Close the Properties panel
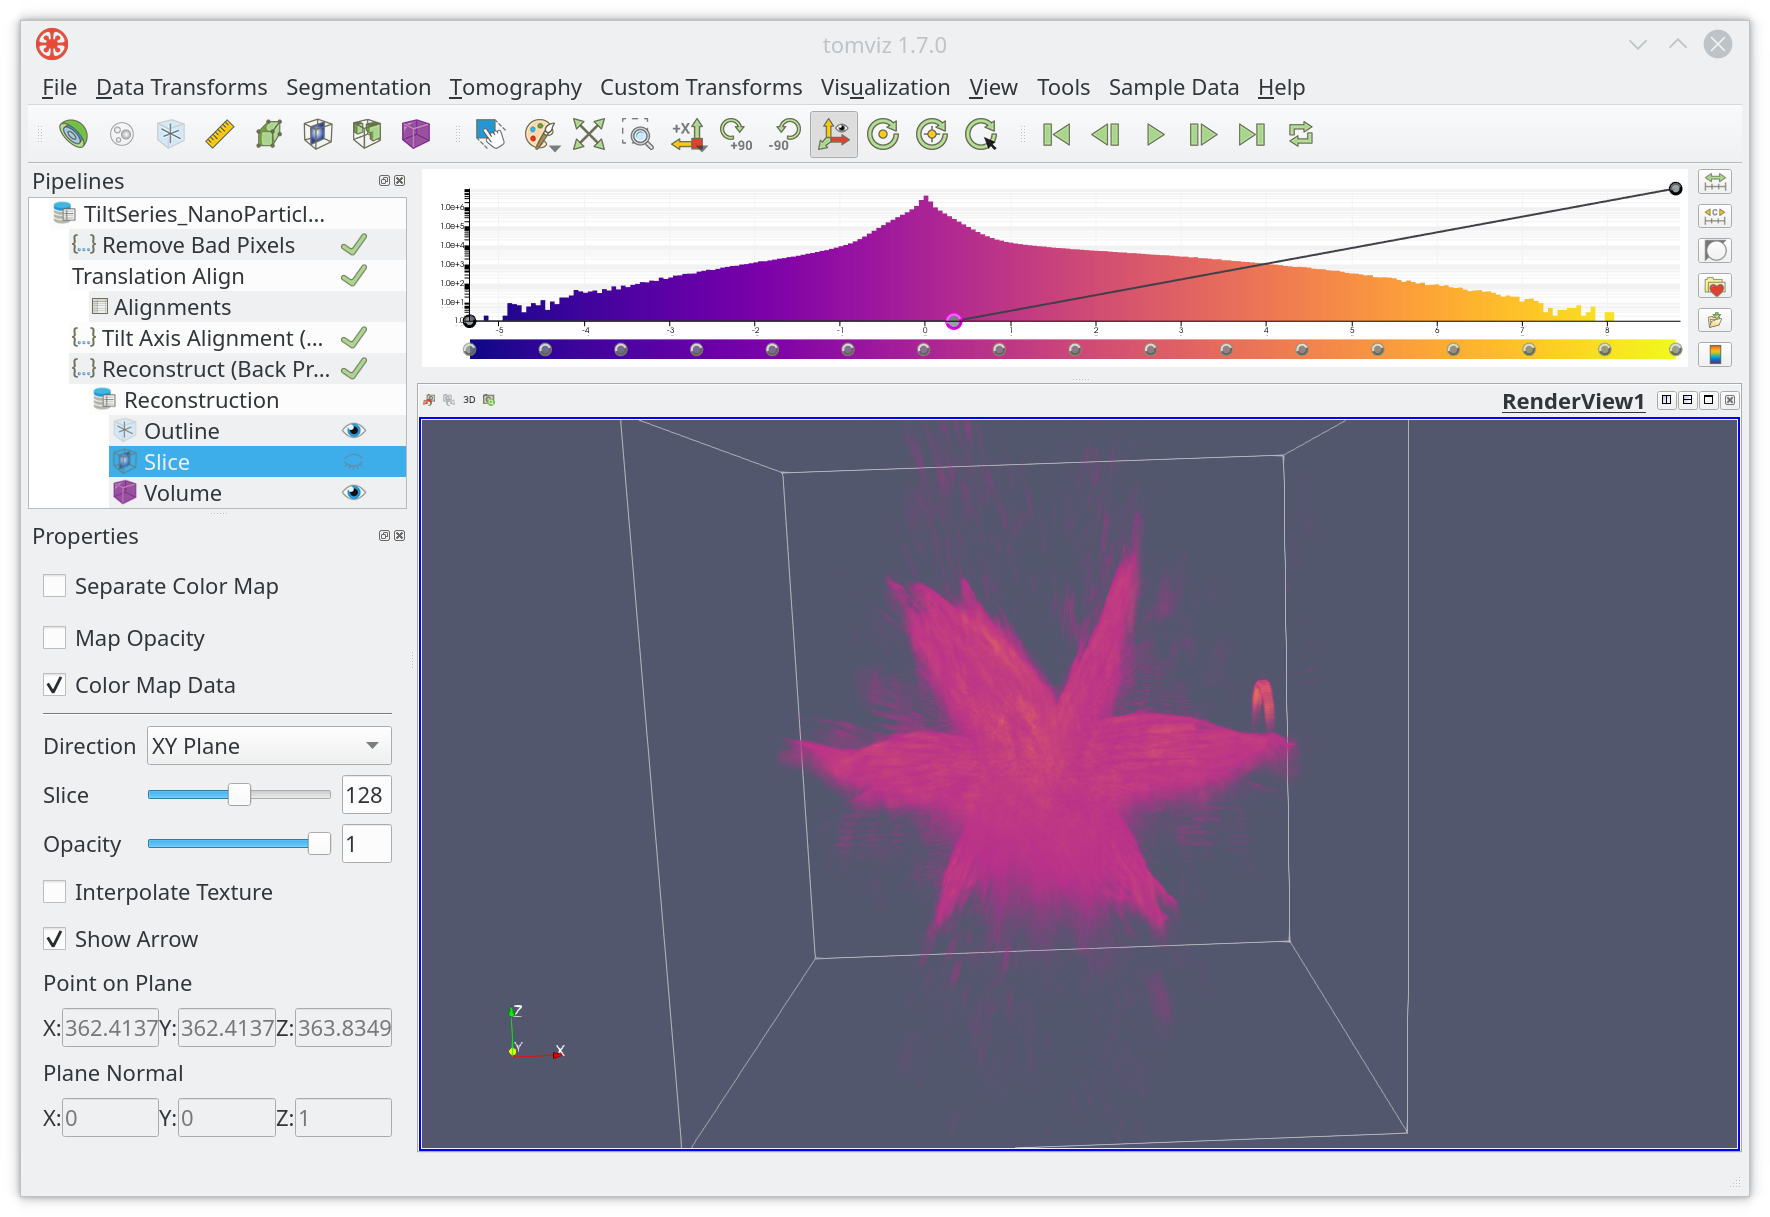The width and height of the screenshot is (1770, 1217). (400, 536)
